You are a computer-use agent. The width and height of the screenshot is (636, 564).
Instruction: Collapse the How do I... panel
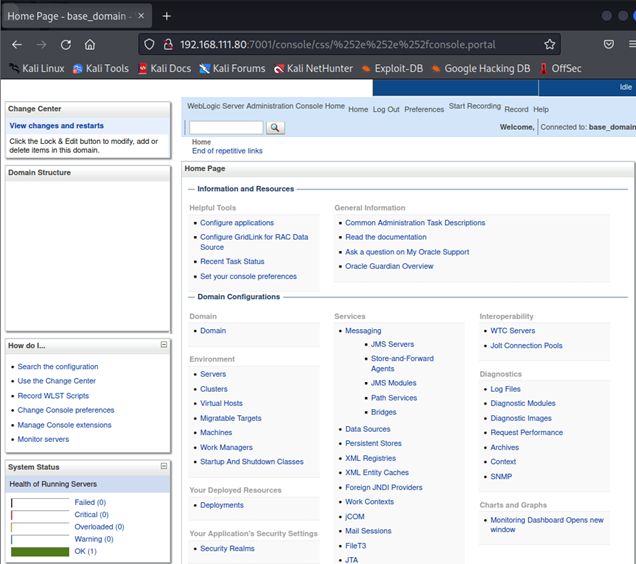click(164, 344)
